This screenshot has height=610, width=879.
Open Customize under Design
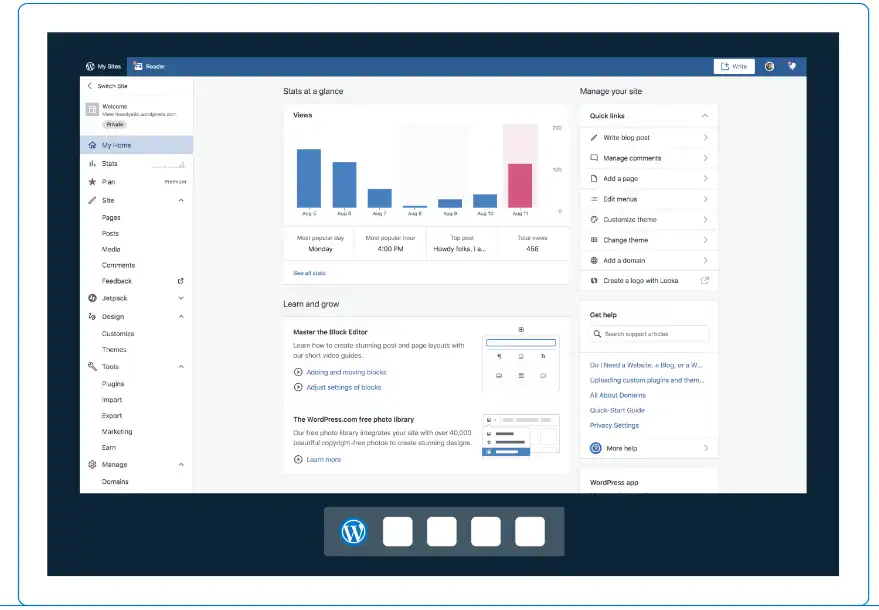pos(118,334)
